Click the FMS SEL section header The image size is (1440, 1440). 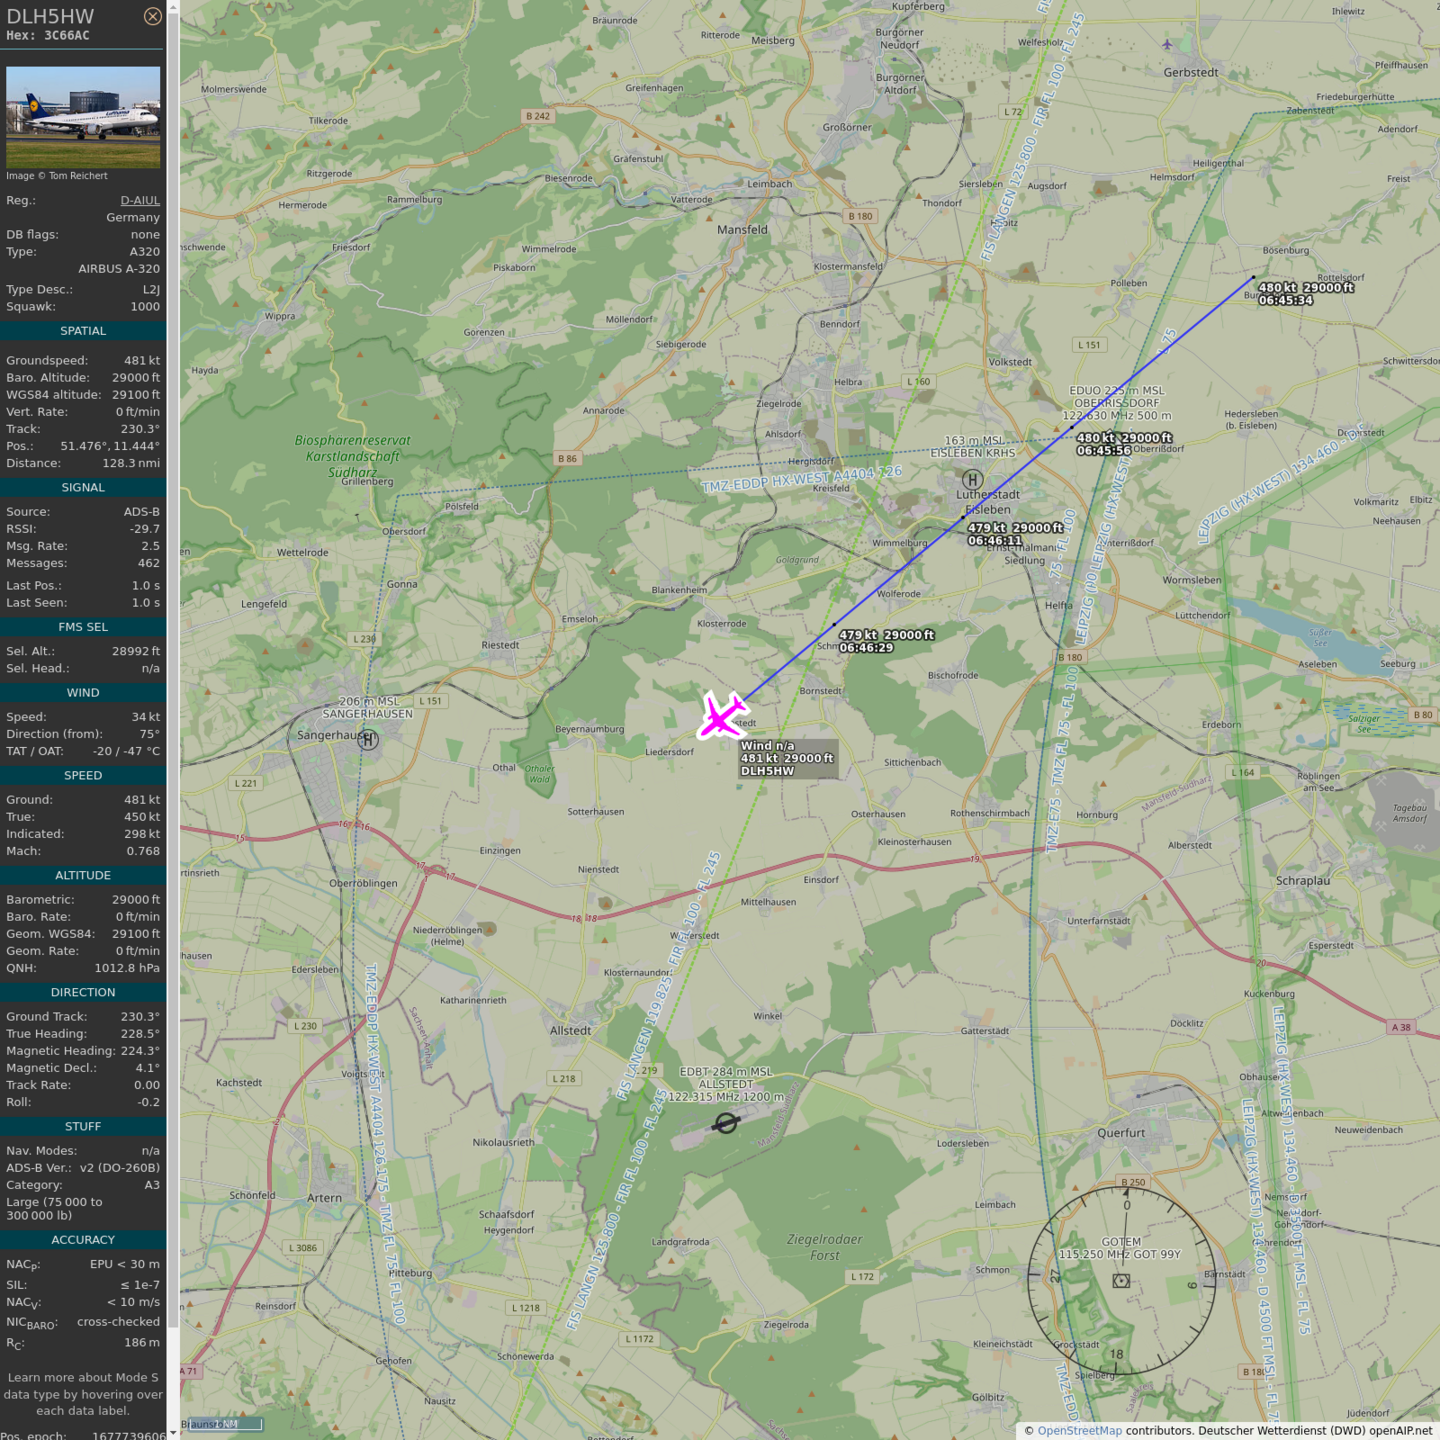(x=83, y=627)
